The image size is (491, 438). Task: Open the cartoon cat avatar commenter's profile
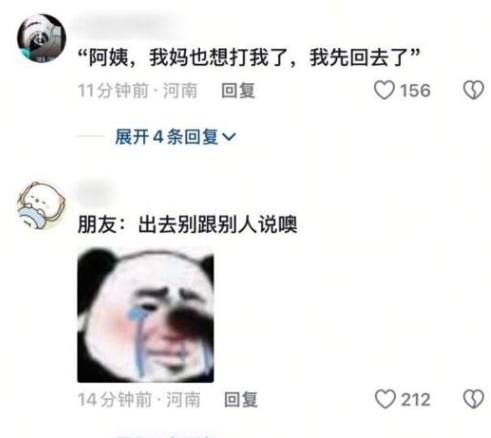click(42, 206)
